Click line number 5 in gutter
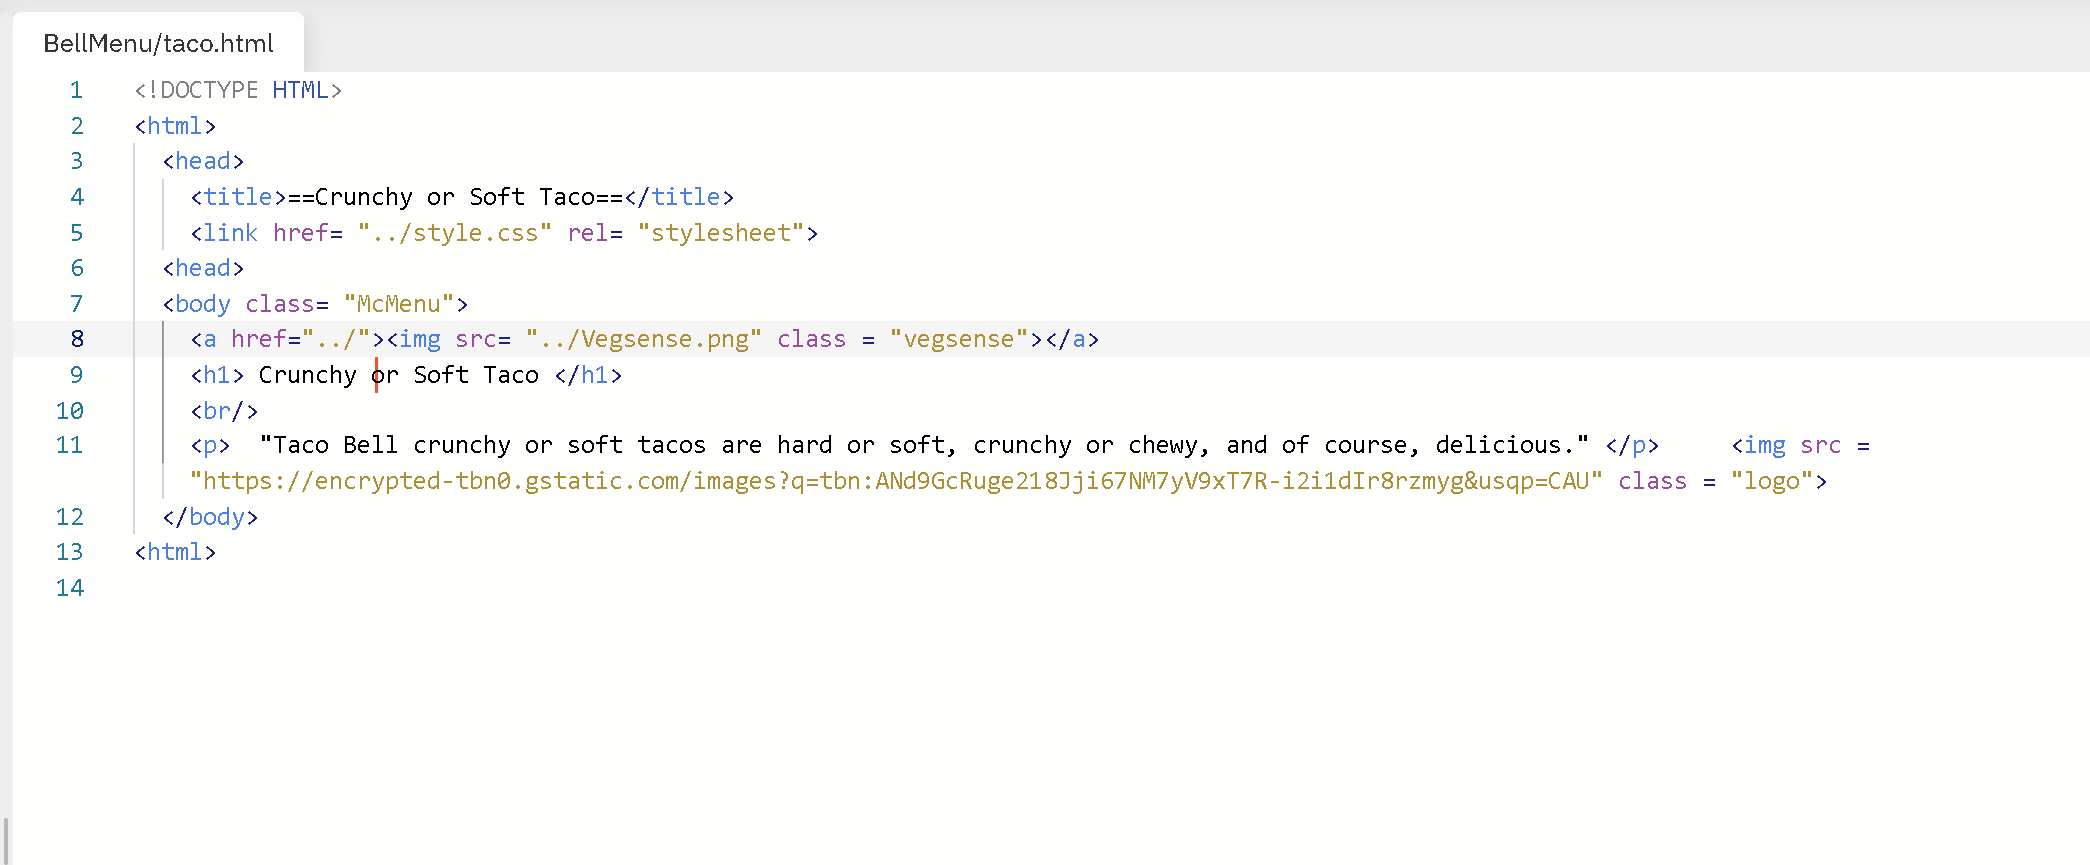Viewport: 2090px width, 865px height. (76, 233)
